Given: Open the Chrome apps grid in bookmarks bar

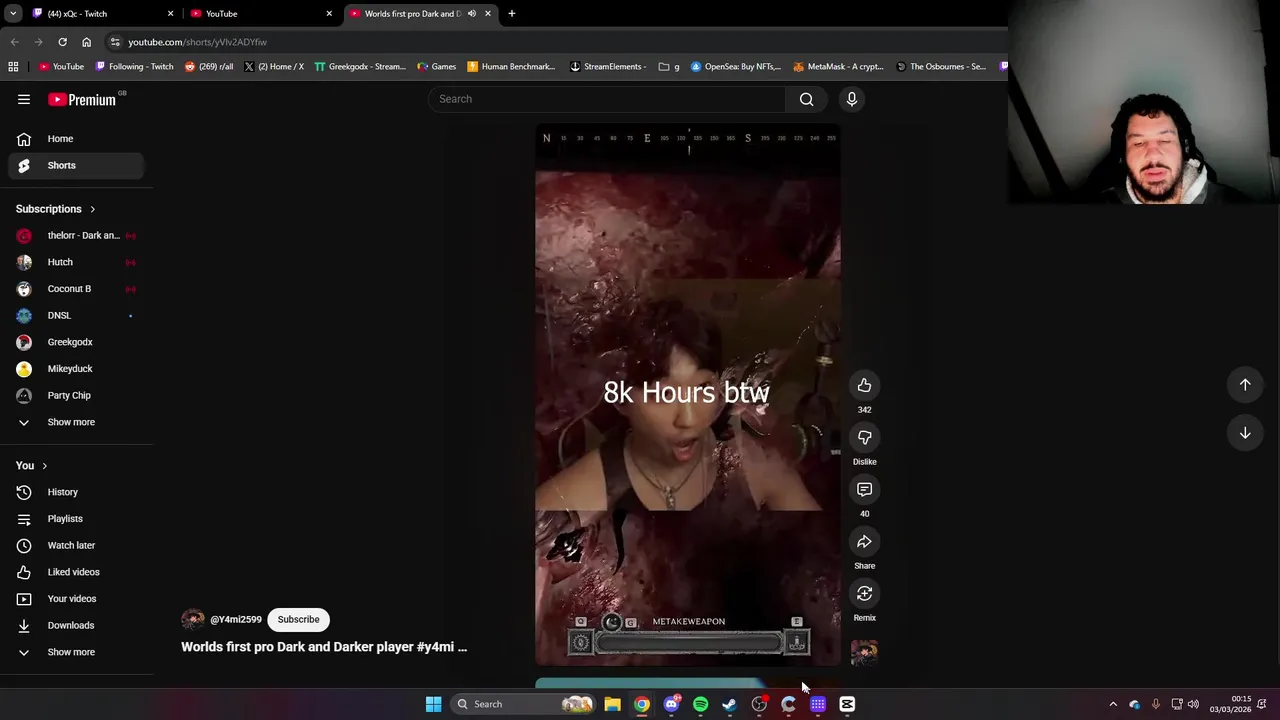Looking at the screenshot, I should tap(13, 67).
